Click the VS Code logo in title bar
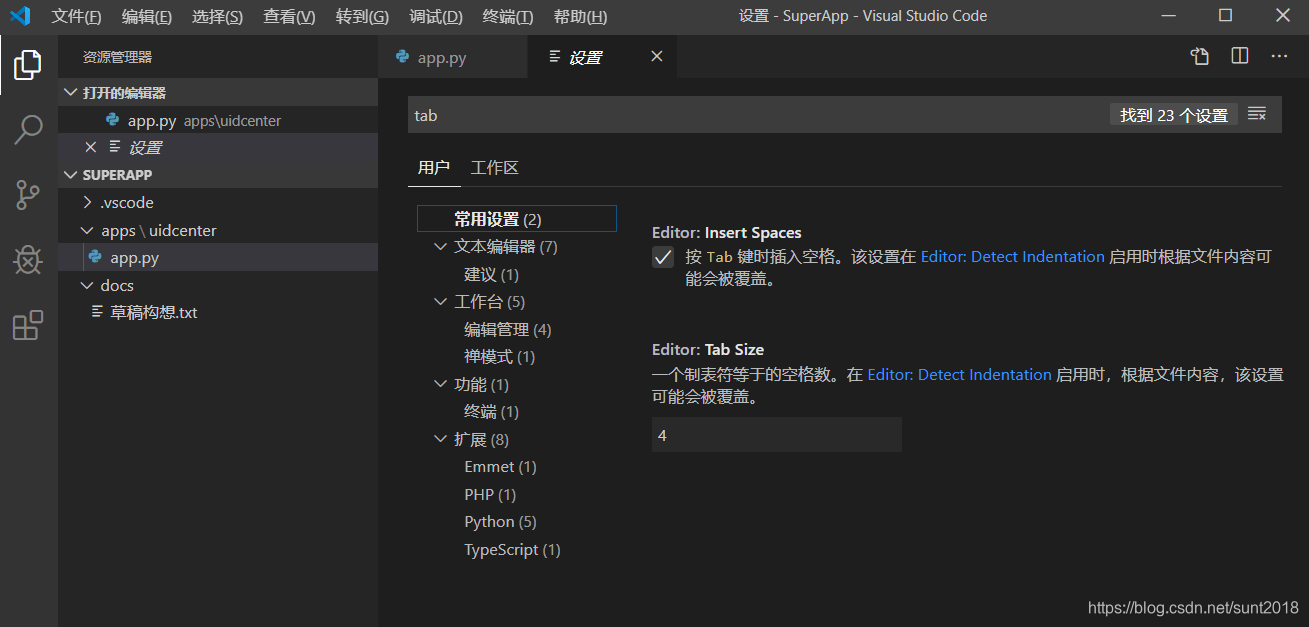Viewport: 1309px width, 627px height. pyautogui.click(x=20, y=16)
